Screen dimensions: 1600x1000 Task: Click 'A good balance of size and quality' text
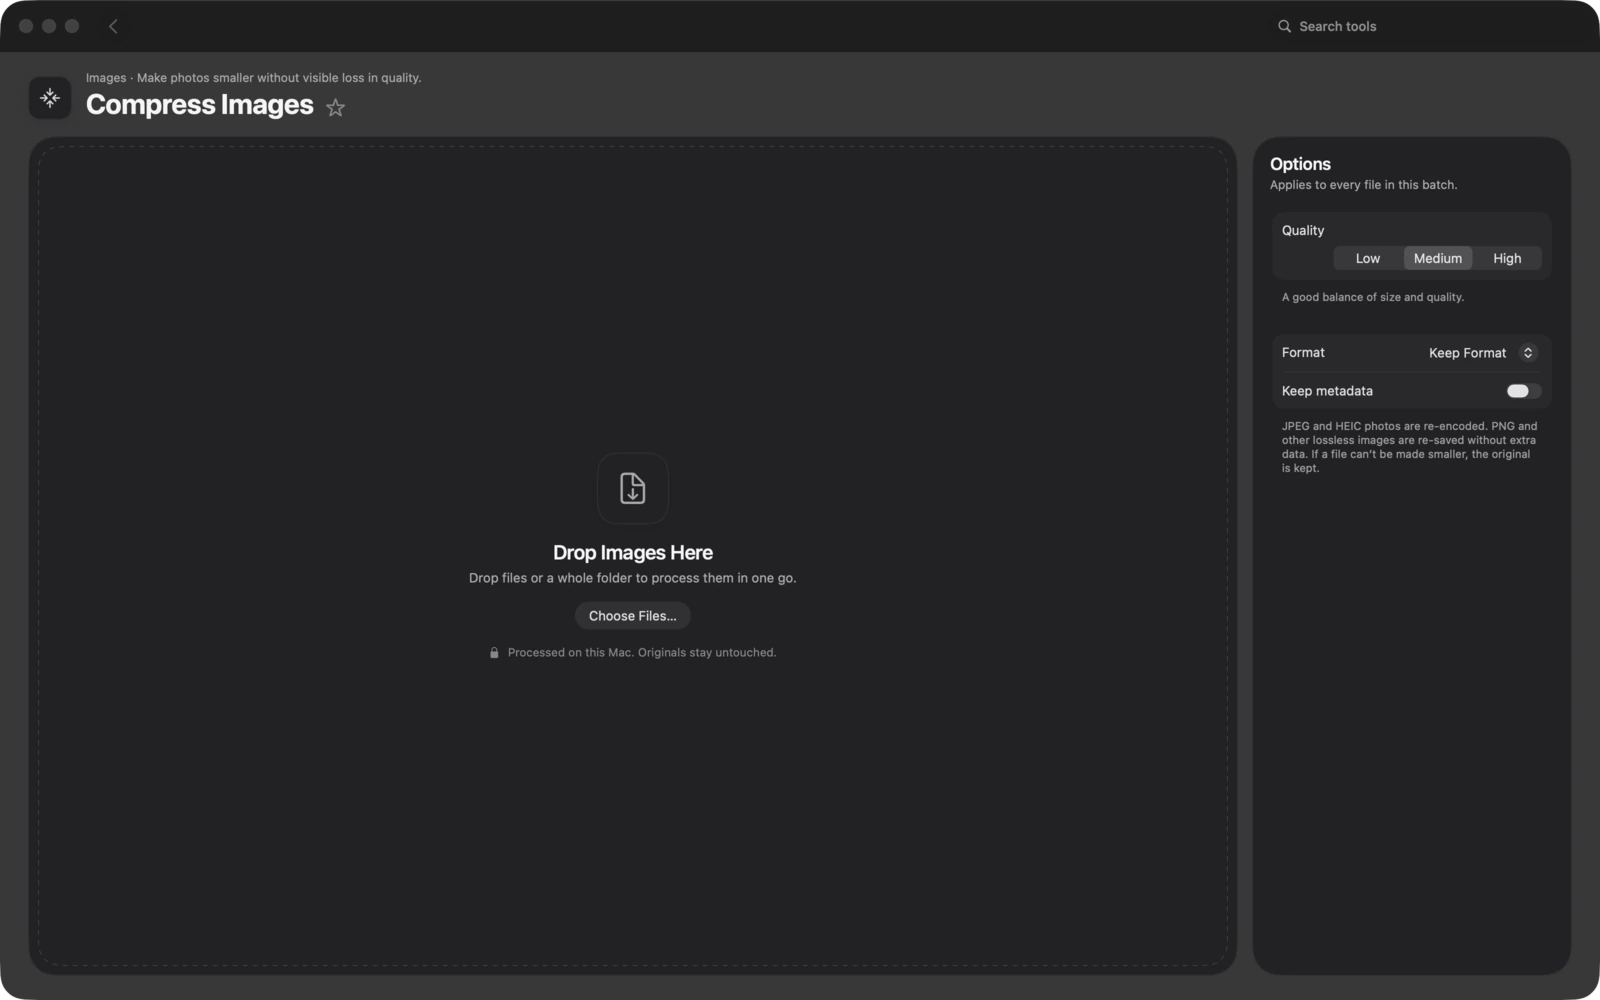tap(1373, 297)
